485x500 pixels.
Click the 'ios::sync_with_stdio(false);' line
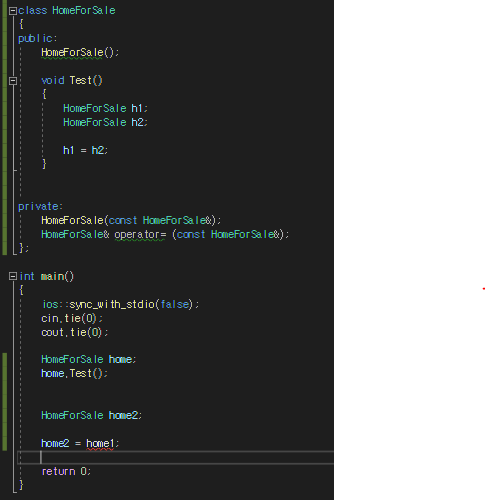120,304
